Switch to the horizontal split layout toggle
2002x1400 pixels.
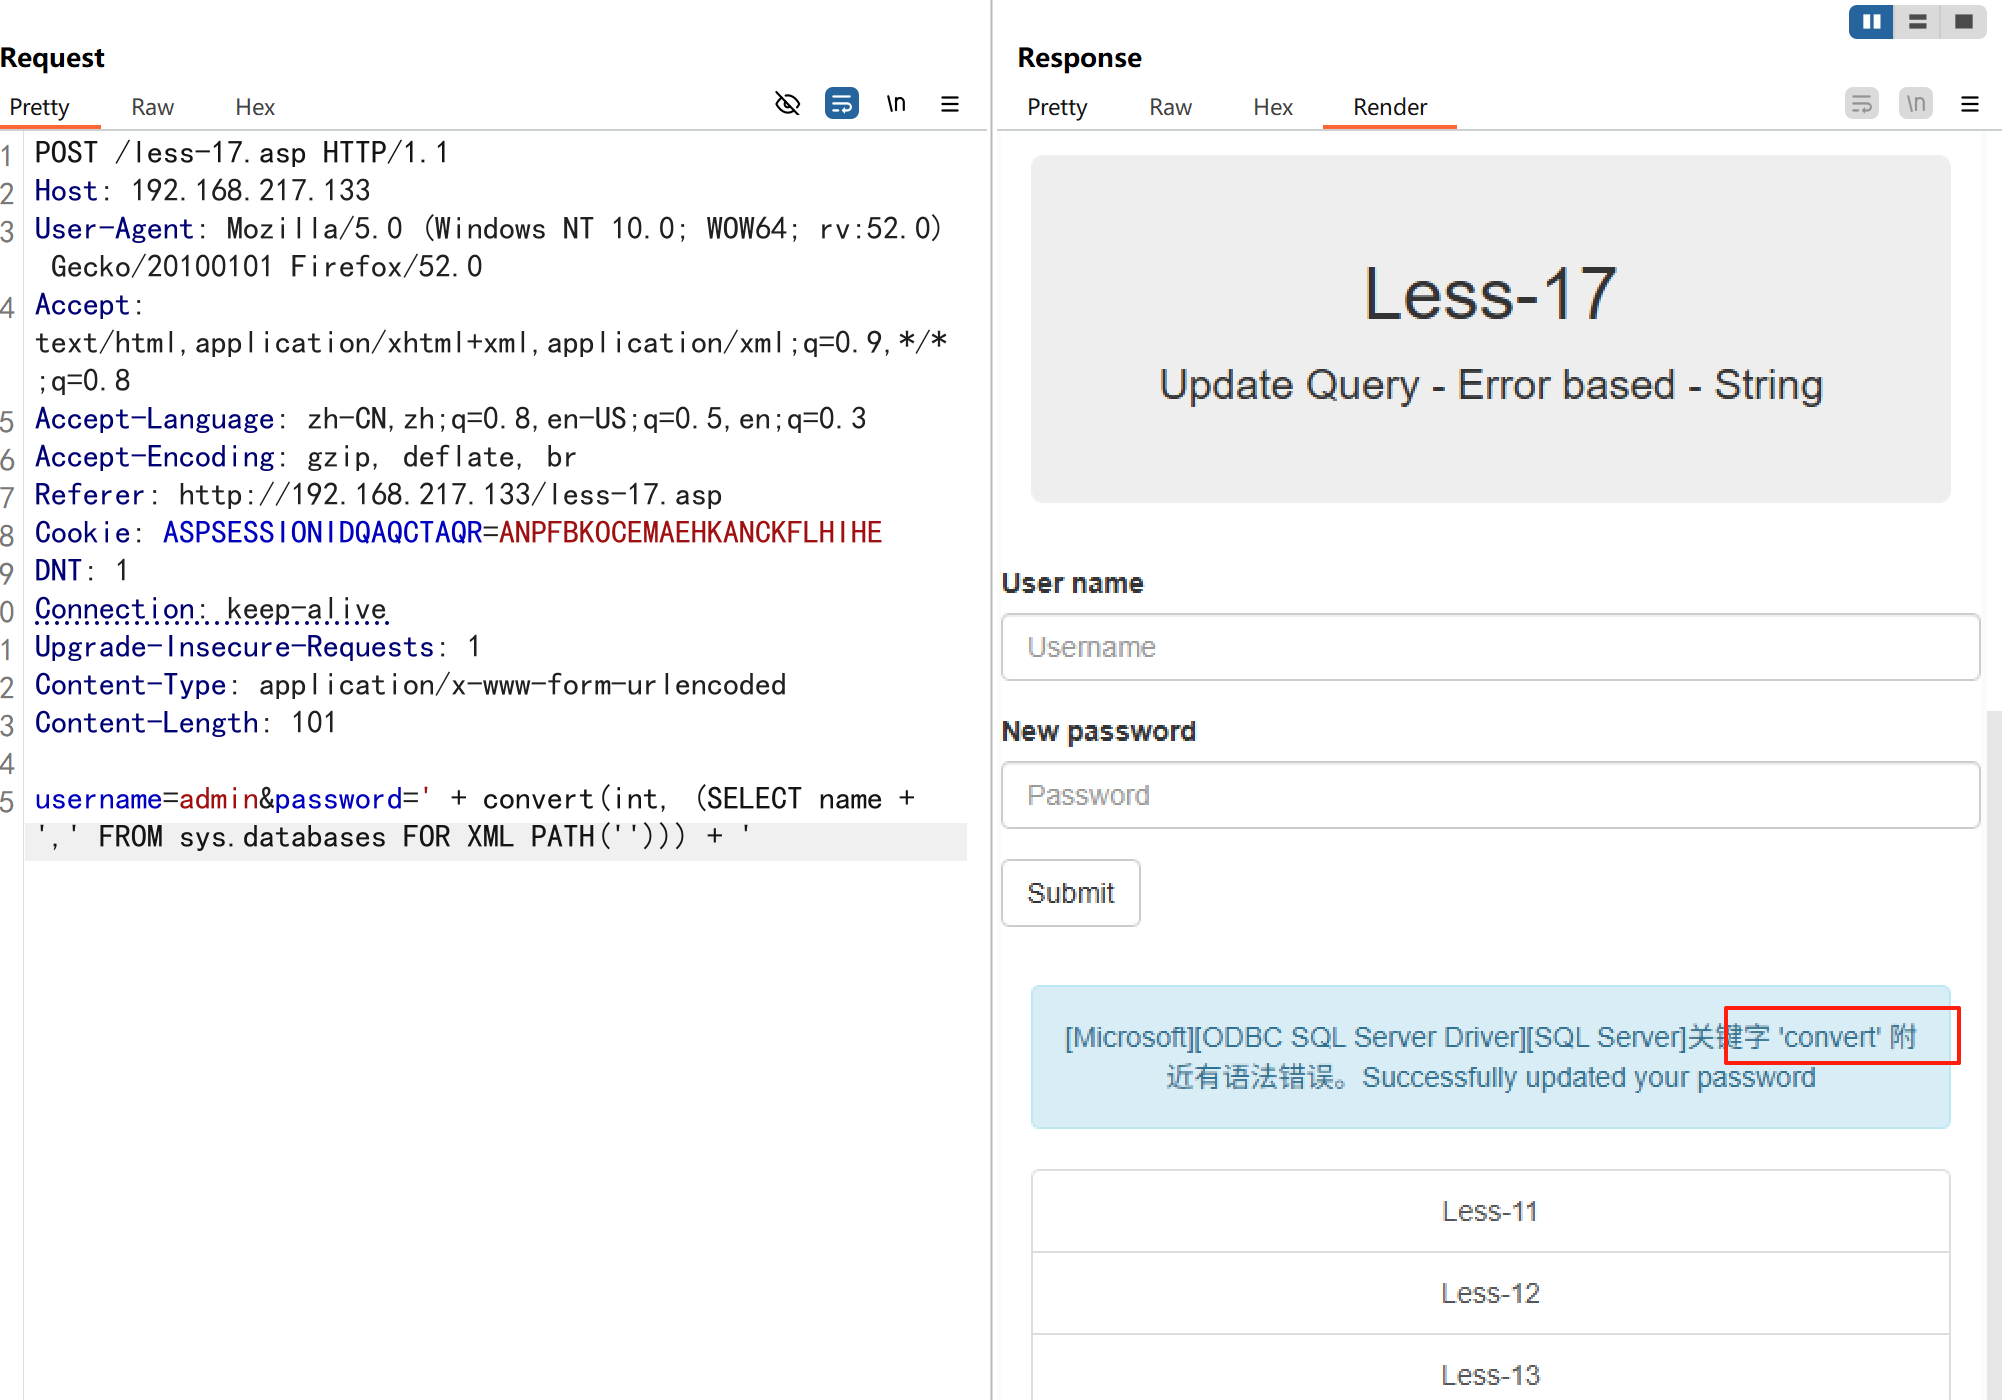tap(1917, 22)
